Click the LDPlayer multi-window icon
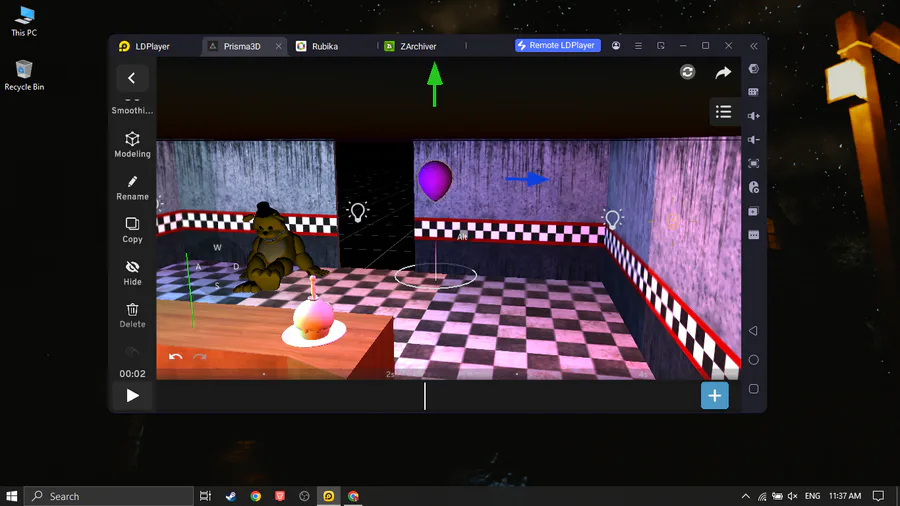The width and height of the screenshot is (900, 506). (661, 45)
